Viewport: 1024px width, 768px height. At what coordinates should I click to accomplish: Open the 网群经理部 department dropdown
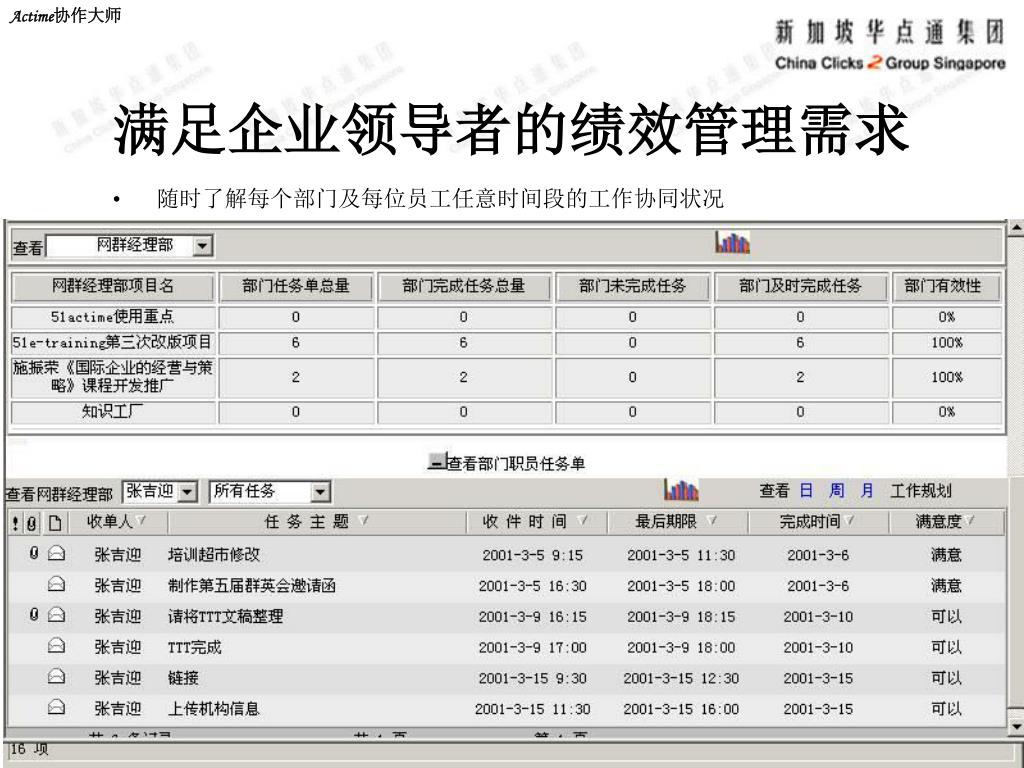click(201, 245)
